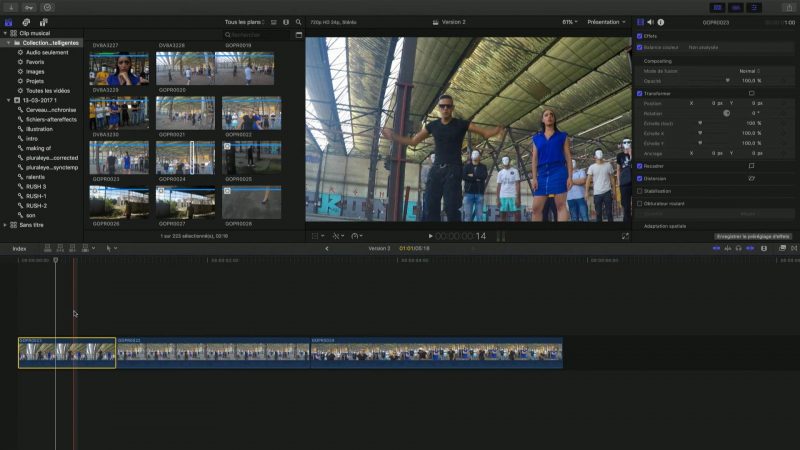The width and height of the screenshot is (800, 450).
Task: Click the import media arrow icon
Action: click(11, 7)
